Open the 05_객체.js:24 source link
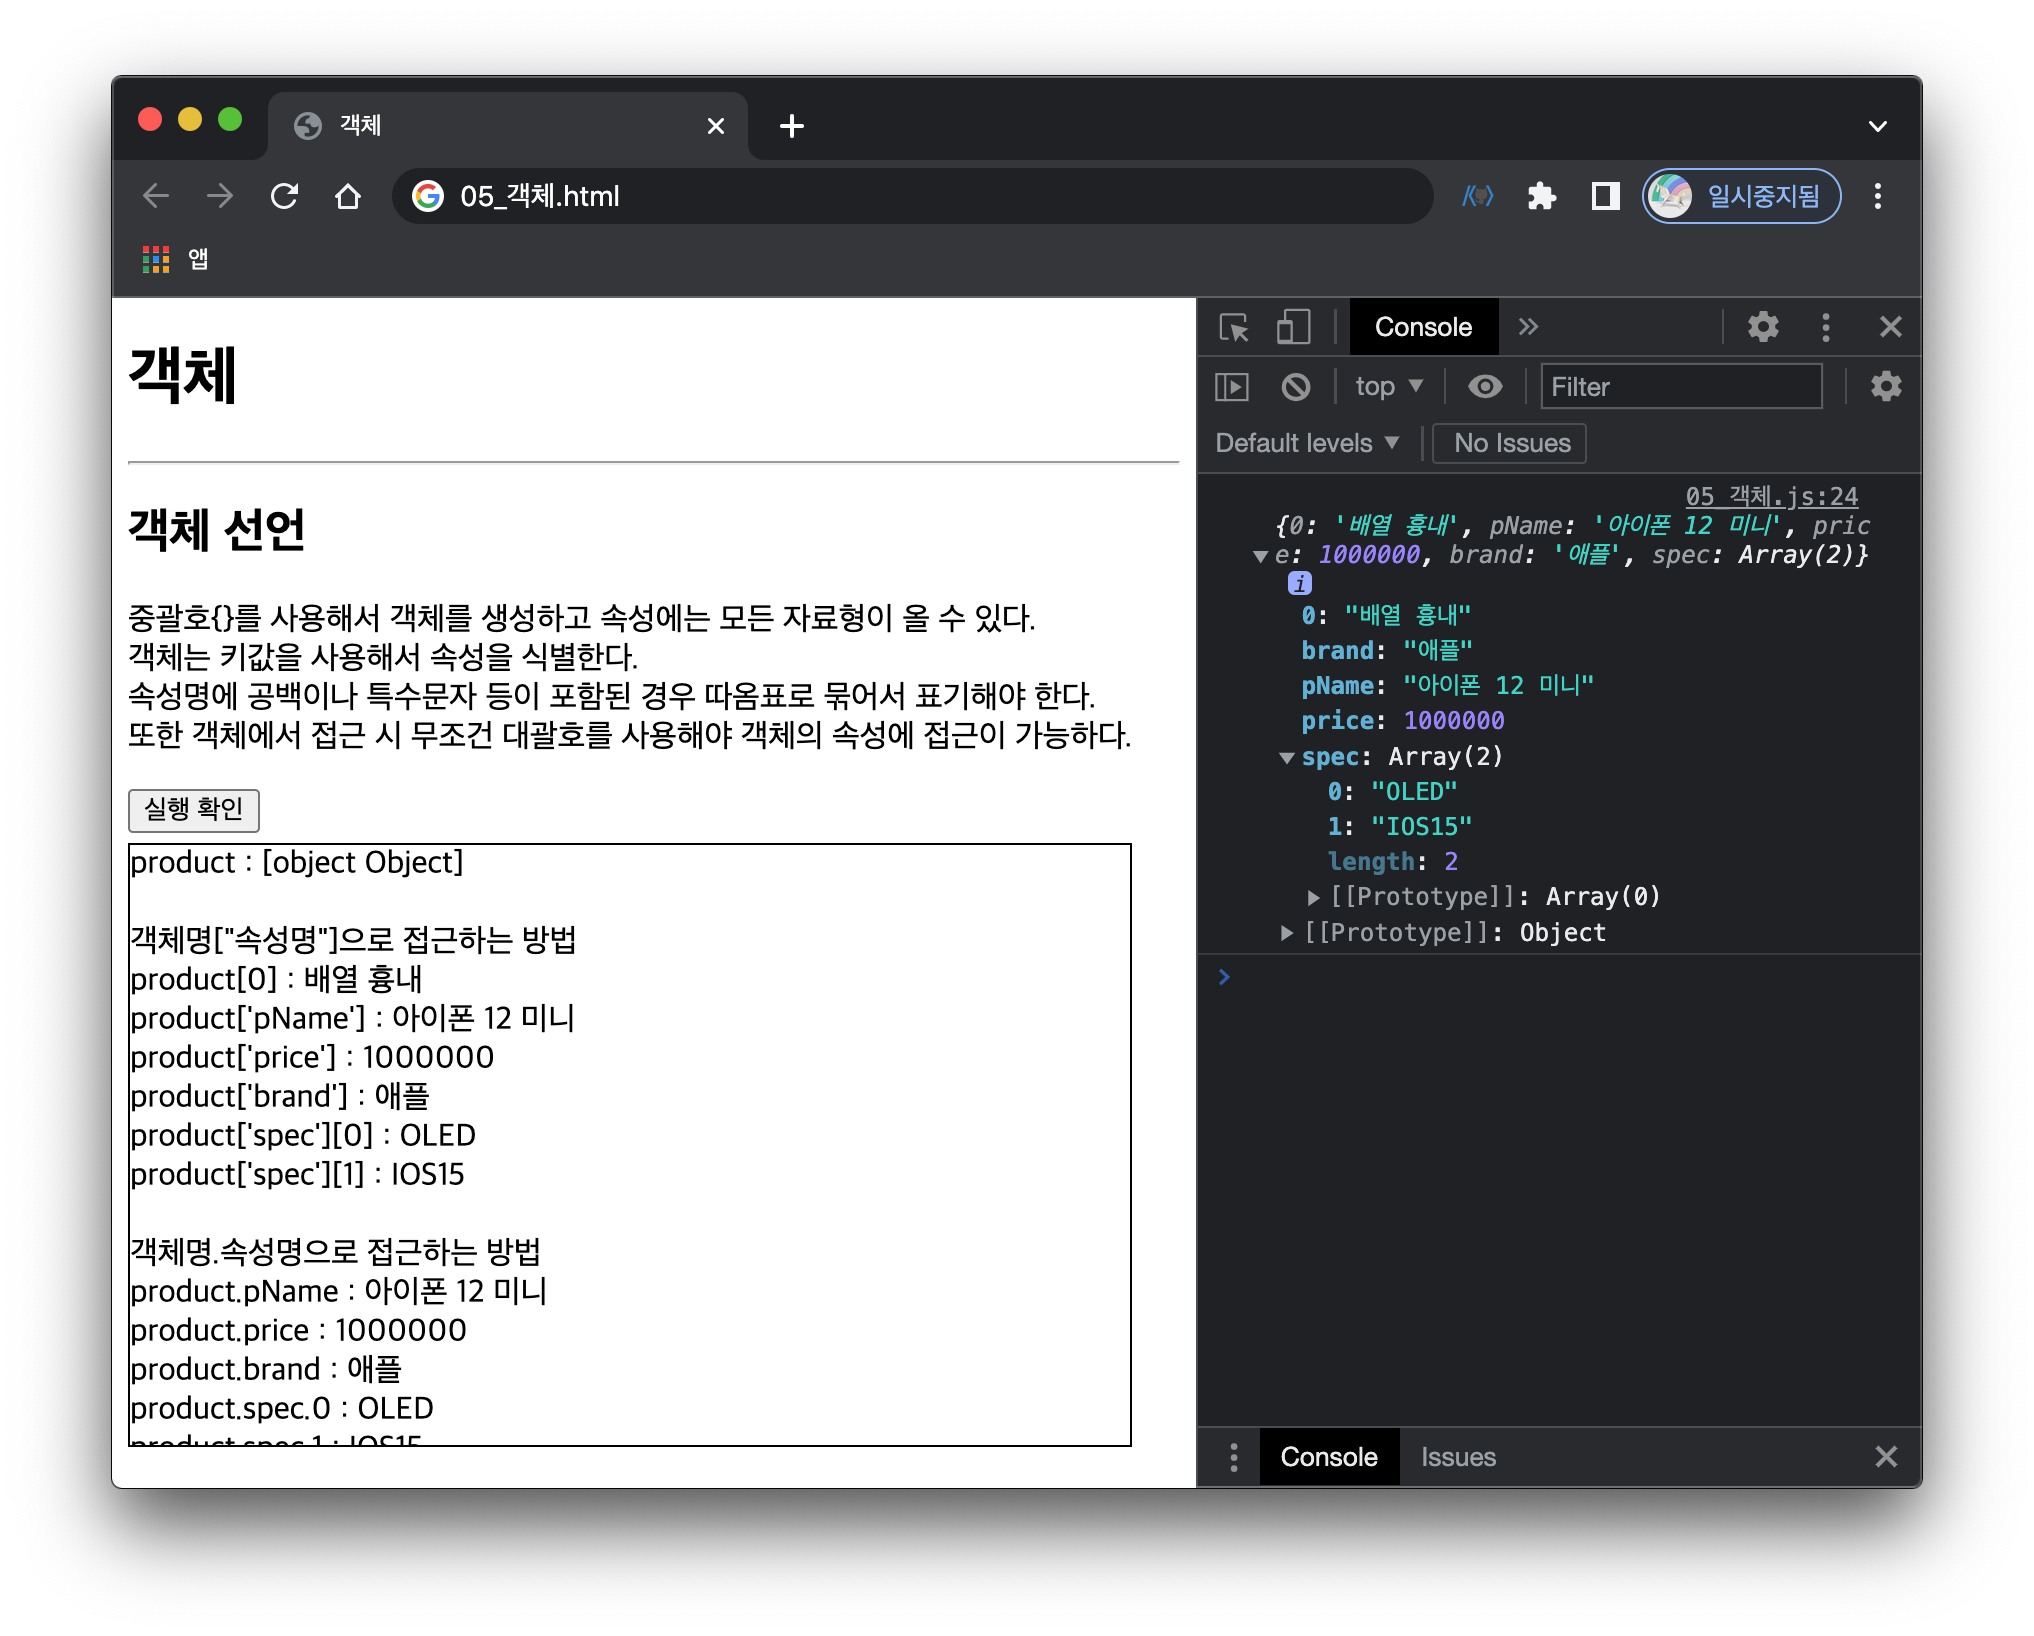This screenshot has width=2034, height=1636. tap(1771, 496)
